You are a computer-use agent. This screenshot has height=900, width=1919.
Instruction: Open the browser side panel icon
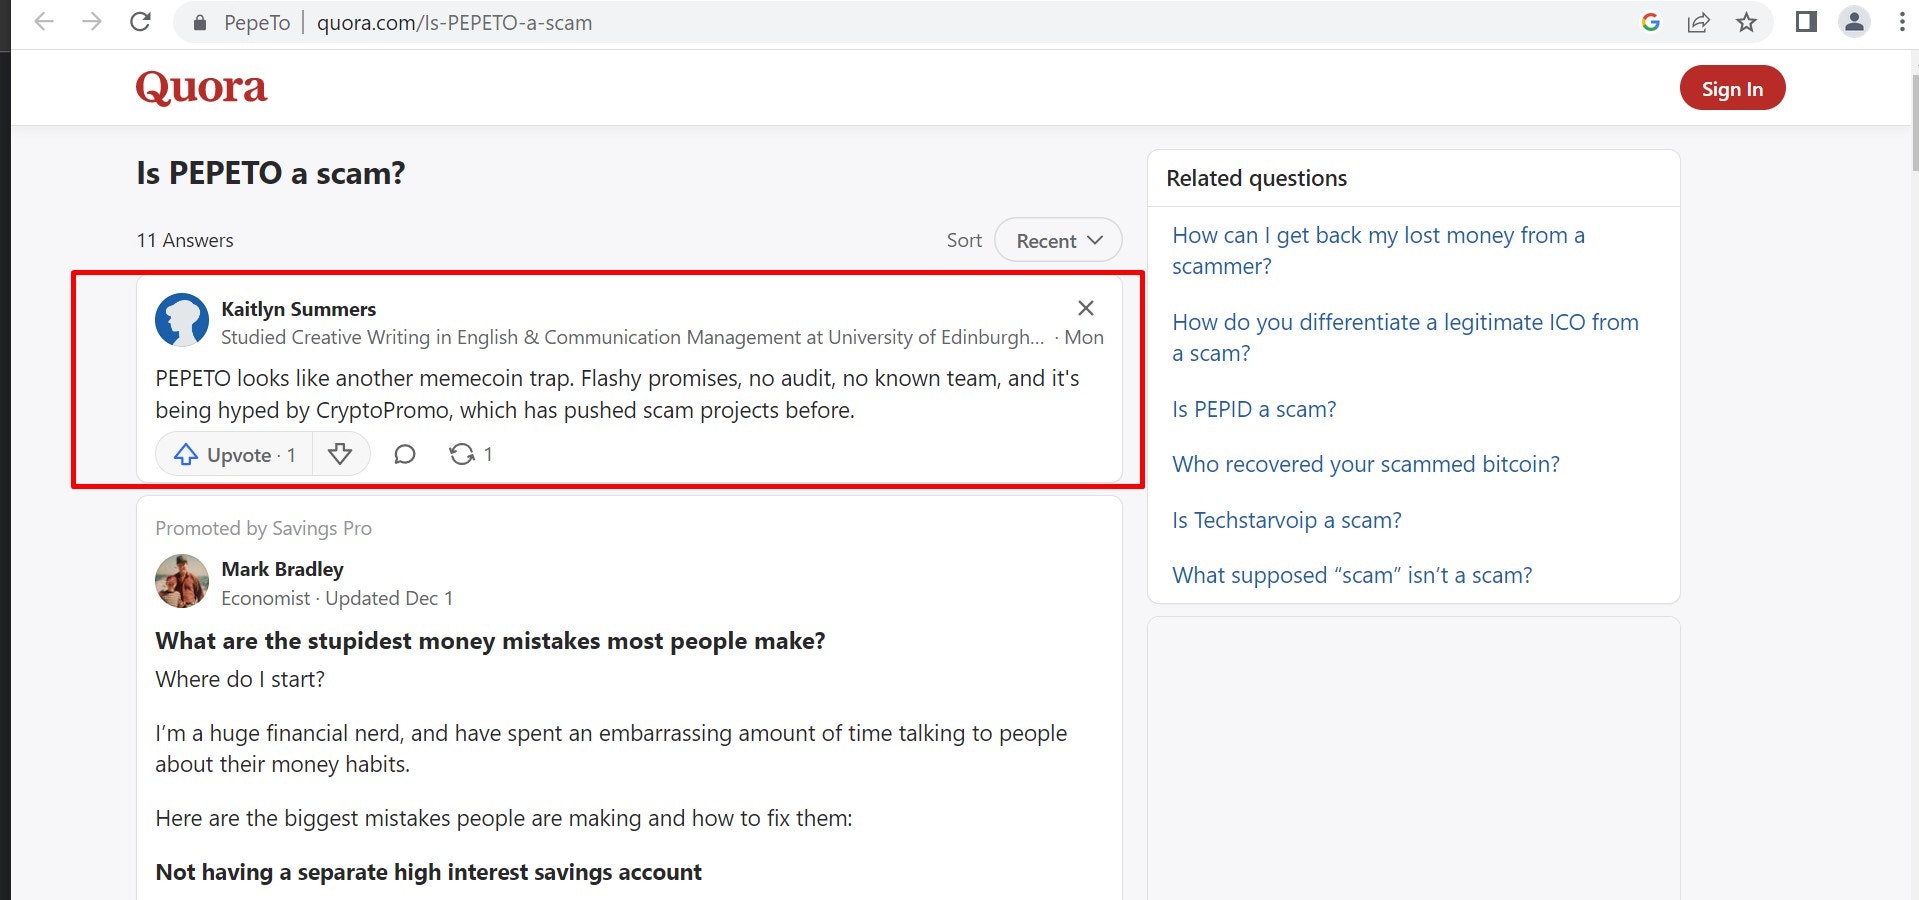coord(1806,22)
